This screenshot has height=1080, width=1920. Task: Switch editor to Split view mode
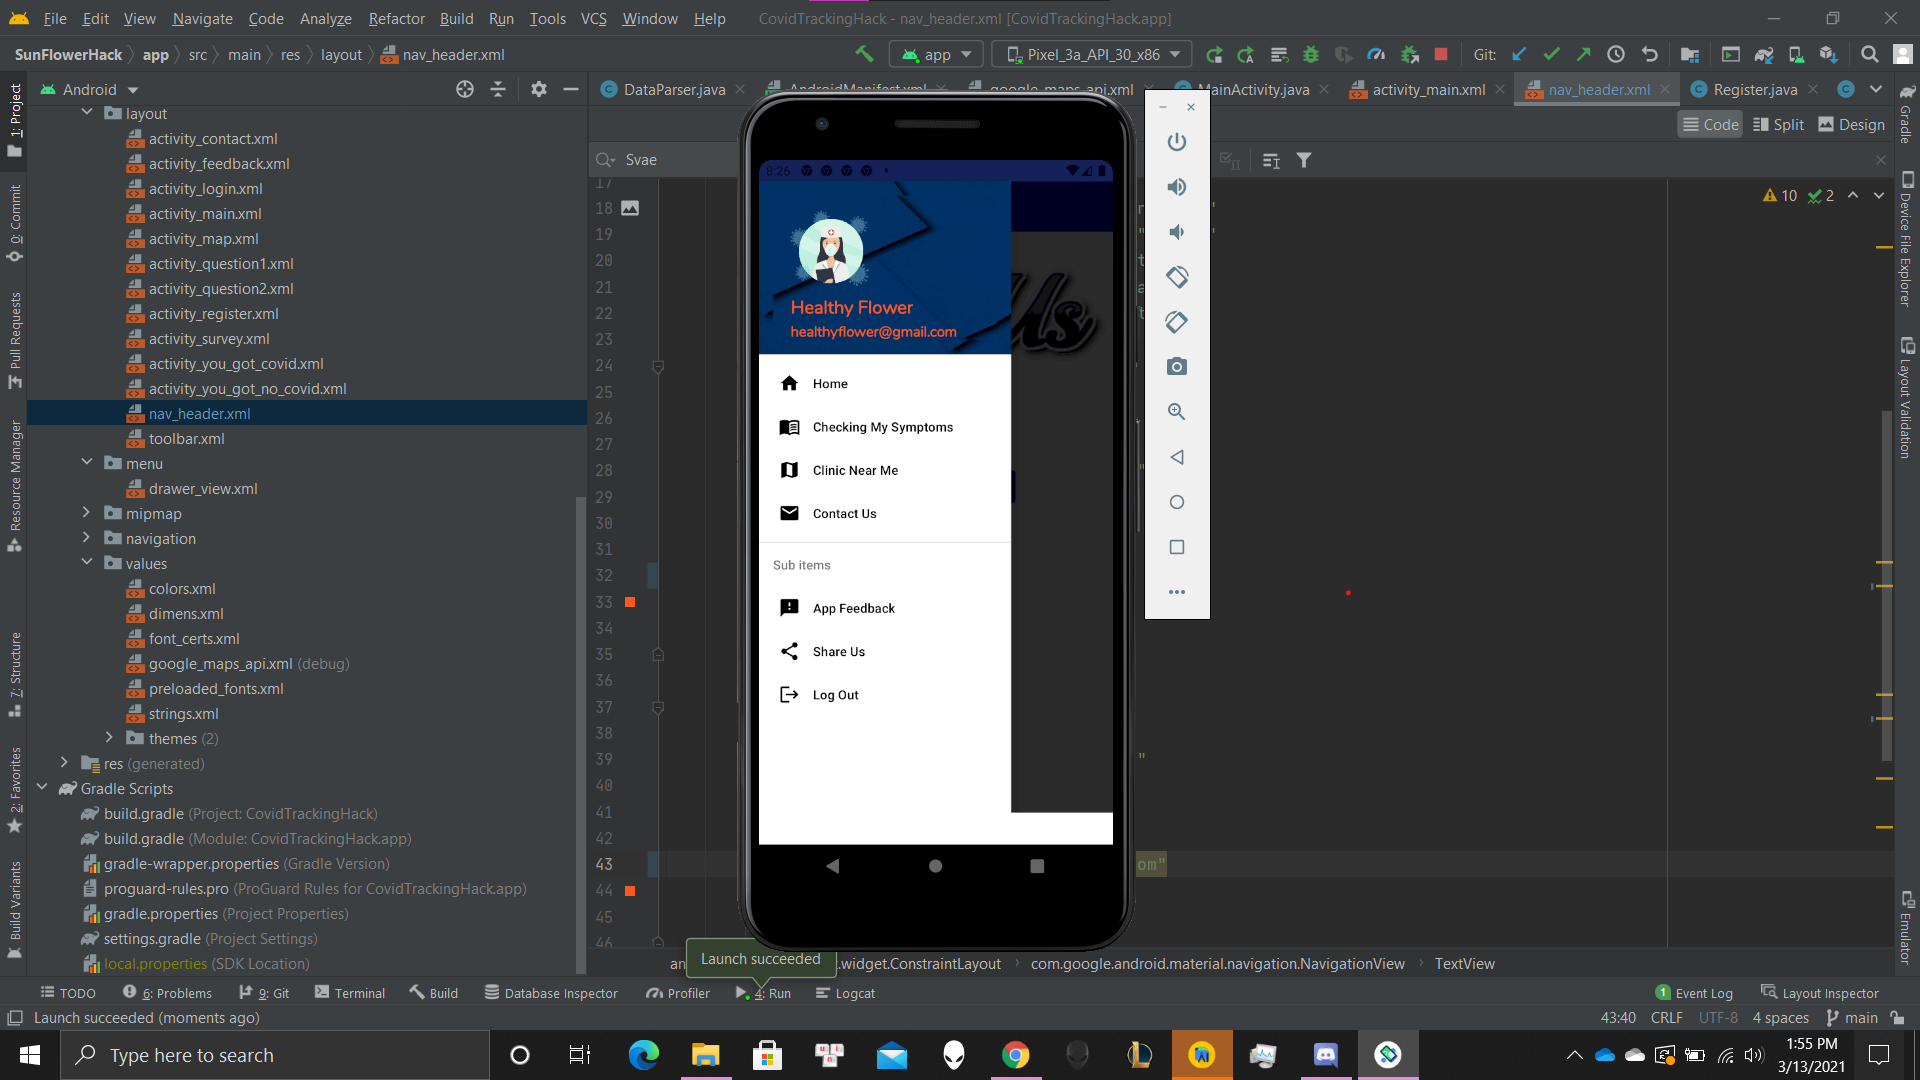[x=1778, y=124]
